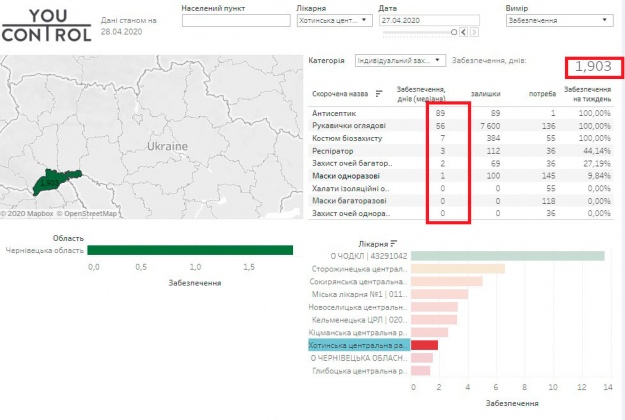The height and width of the screenshot is (420, 625).
Task: Open the OpenStreetMap attribution link
Action: coord(89,213)
